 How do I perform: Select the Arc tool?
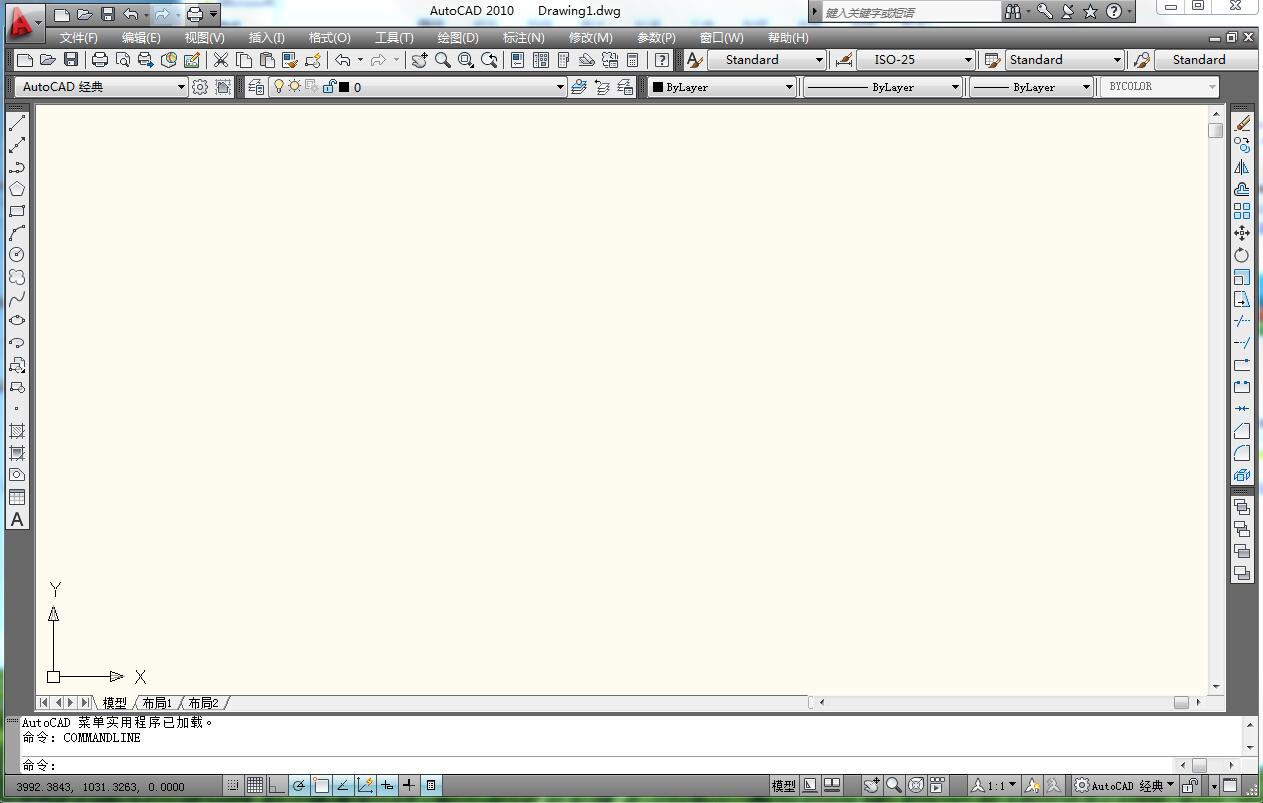point(17,233)
